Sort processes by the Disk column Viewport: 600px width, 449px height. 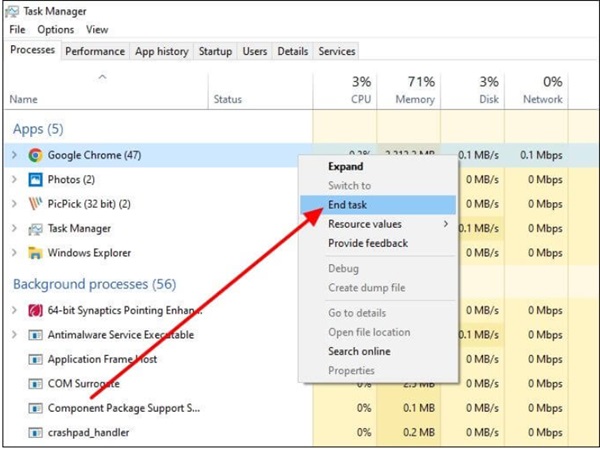point(489,100)
